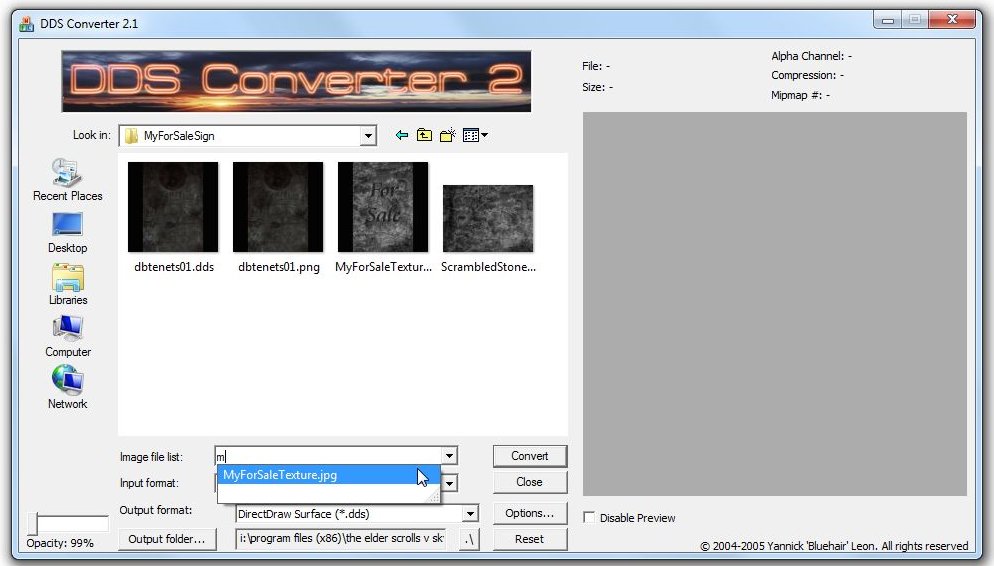
Task: Expand the Look in folder dropdown
Action: tap(368, 136)
